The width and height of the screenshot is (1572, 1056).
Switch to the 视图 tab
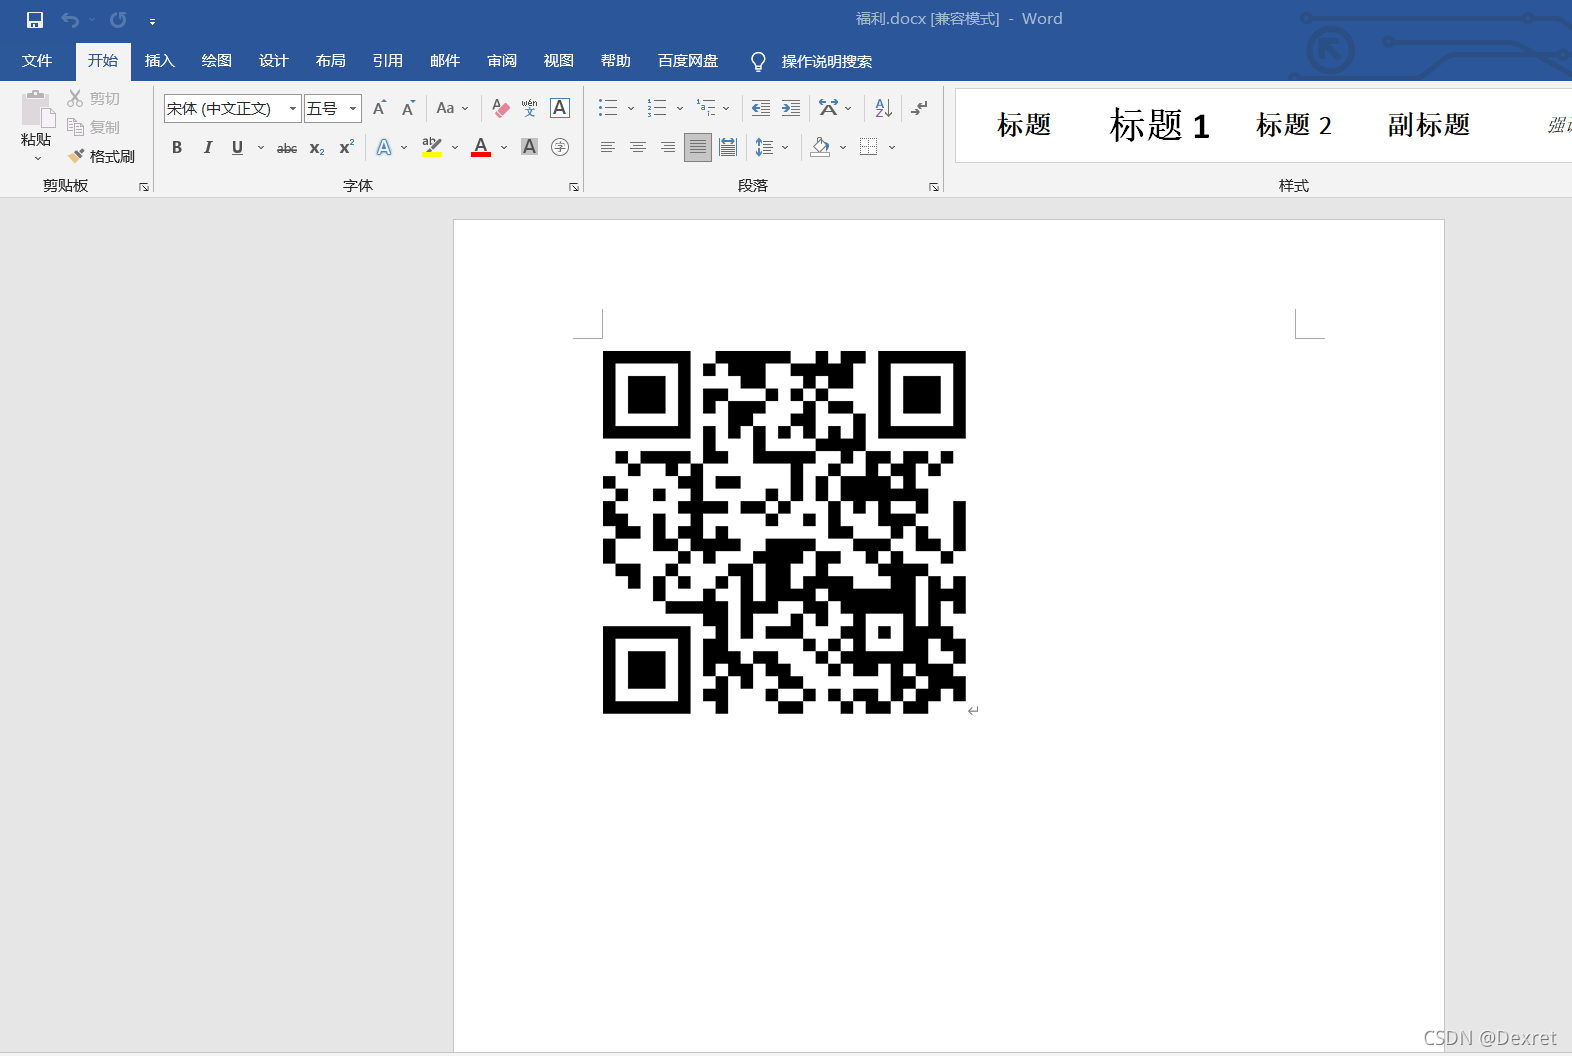click(x=559, y=61)
